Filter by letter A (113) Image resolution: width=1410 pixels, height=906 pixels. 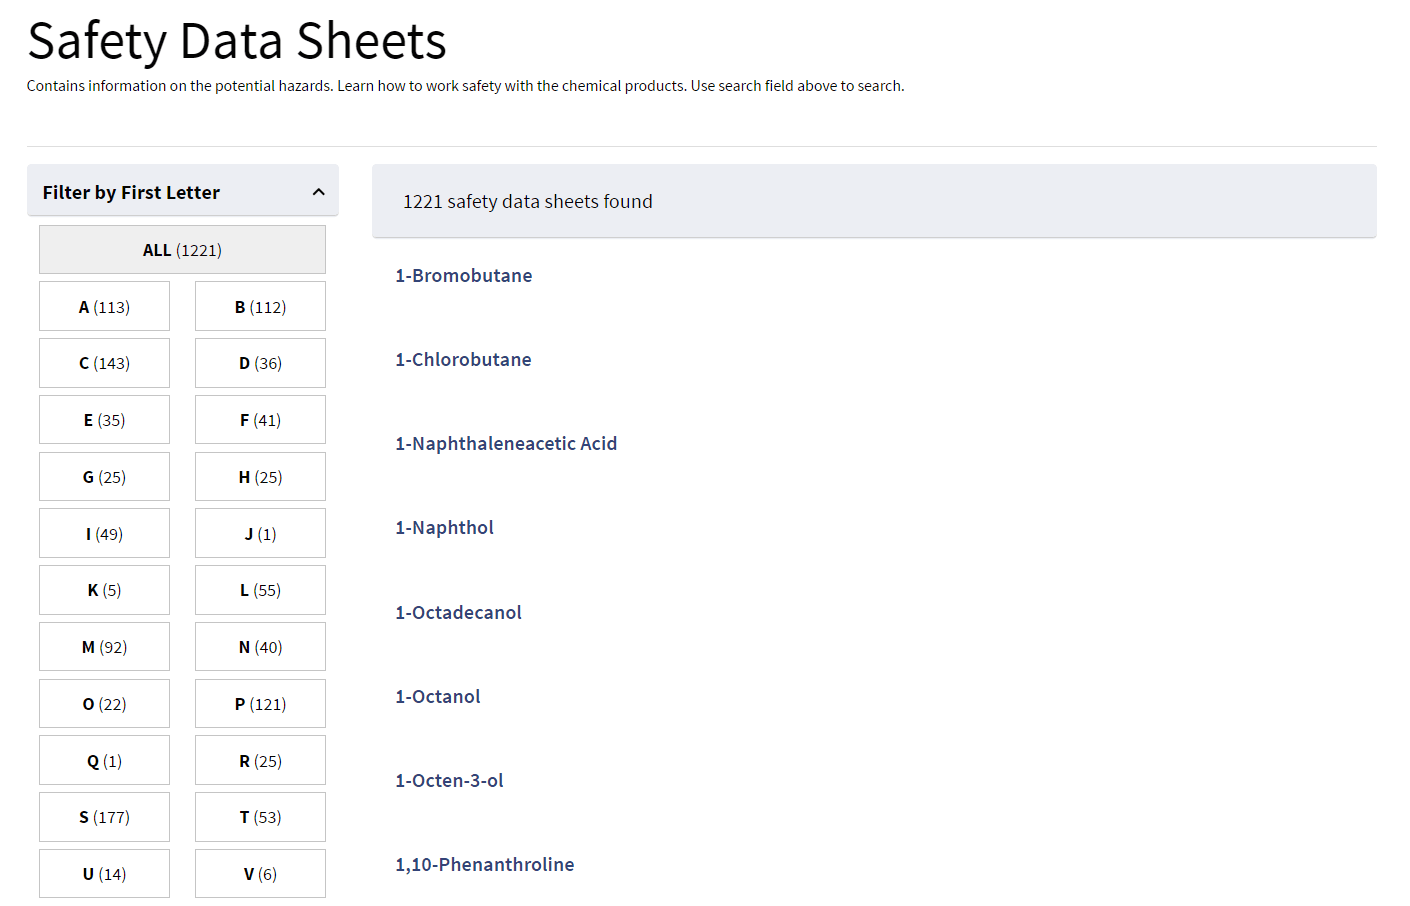(104, 306)
